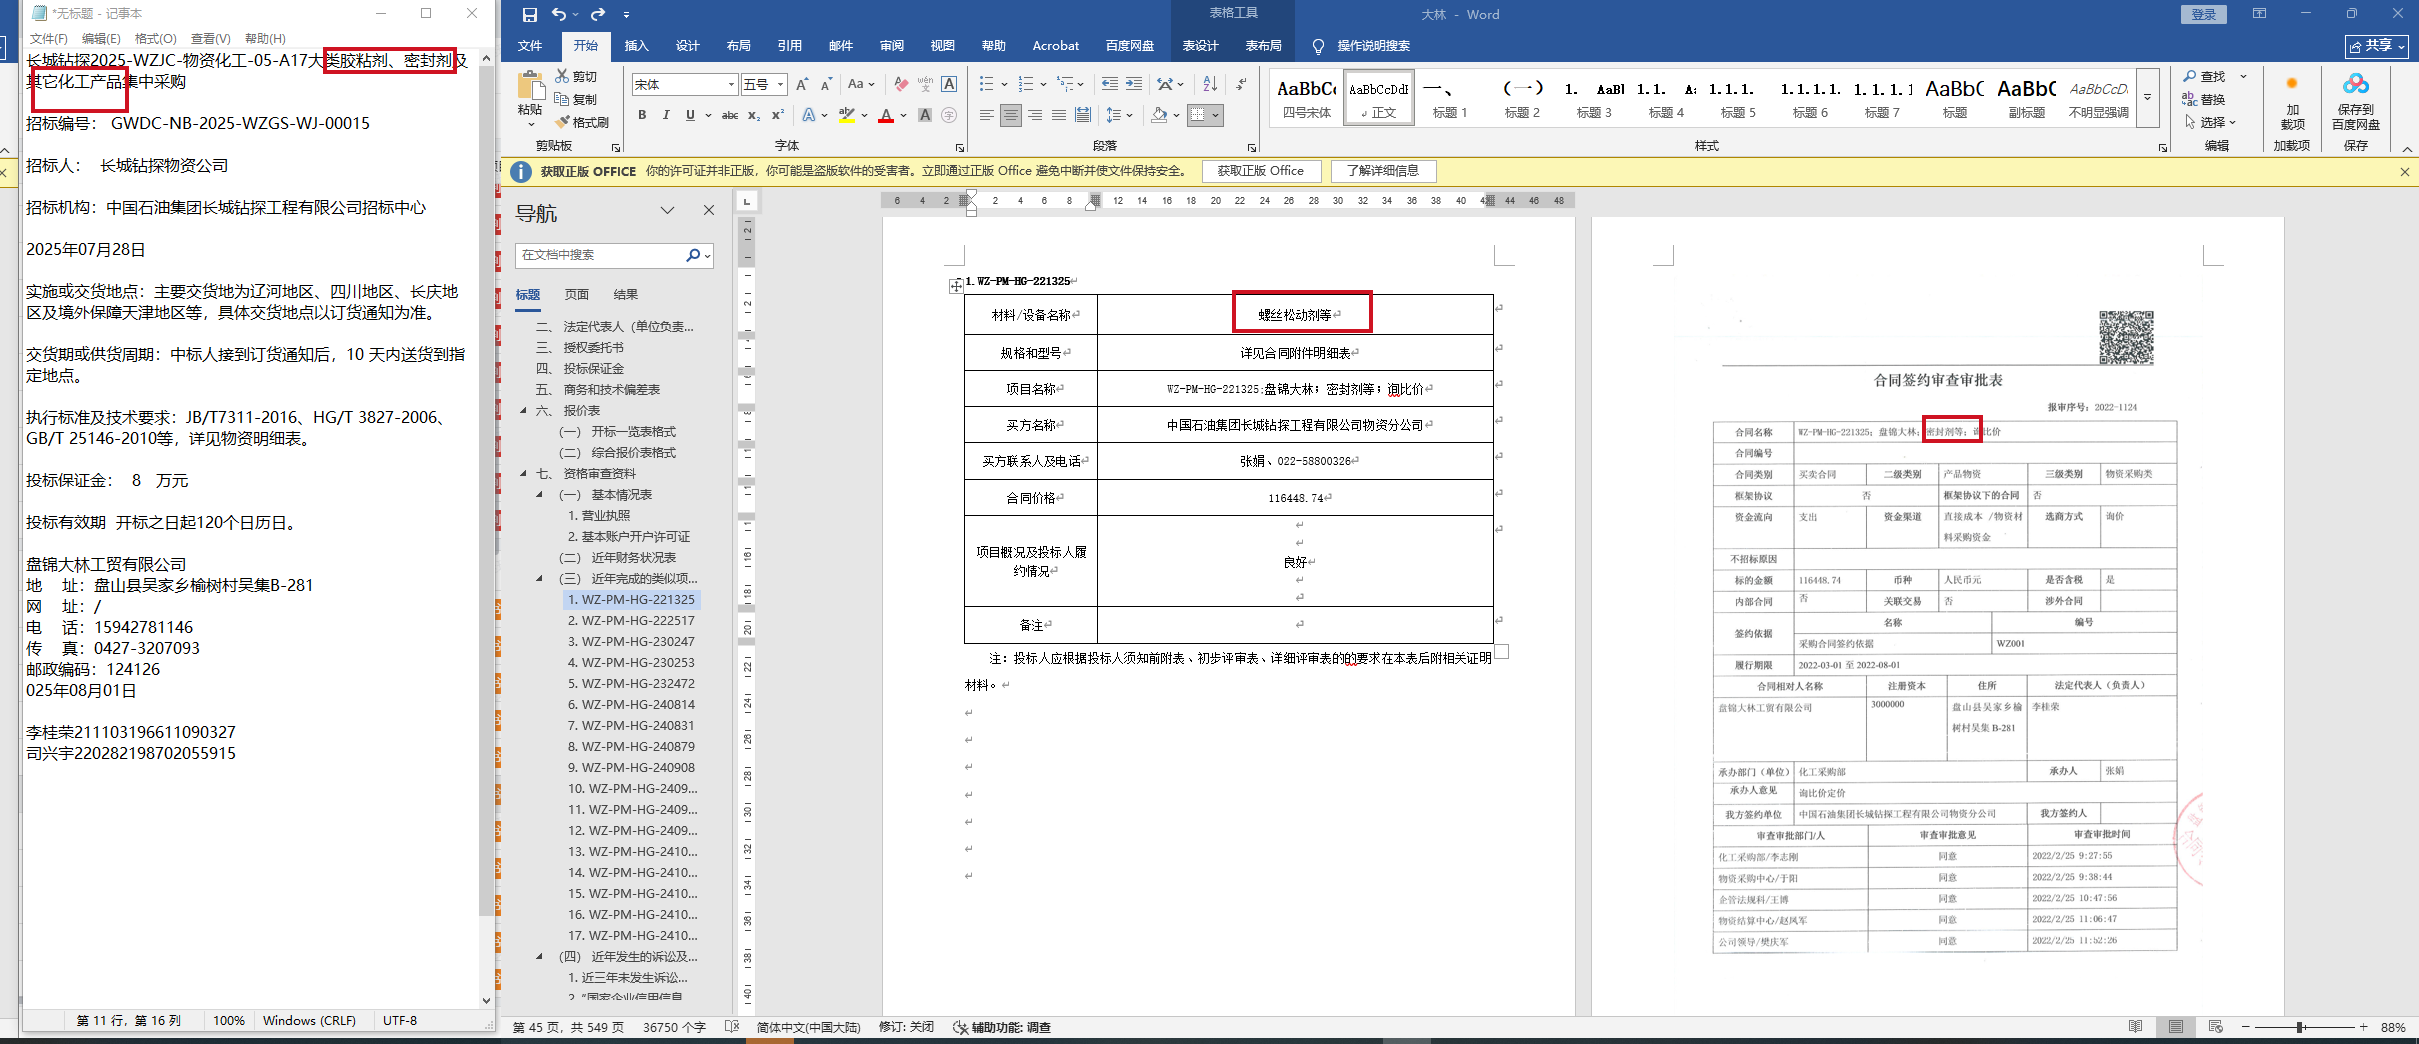The height and width of the screenshot is (1044, 2419).
Task: Toggle subscript formatting
Action: (x=754, y=115)
